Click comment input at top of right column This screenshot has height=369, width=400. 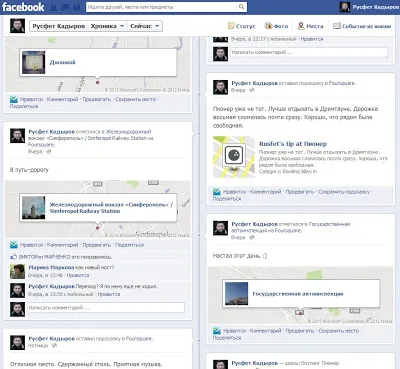(309, 52)
